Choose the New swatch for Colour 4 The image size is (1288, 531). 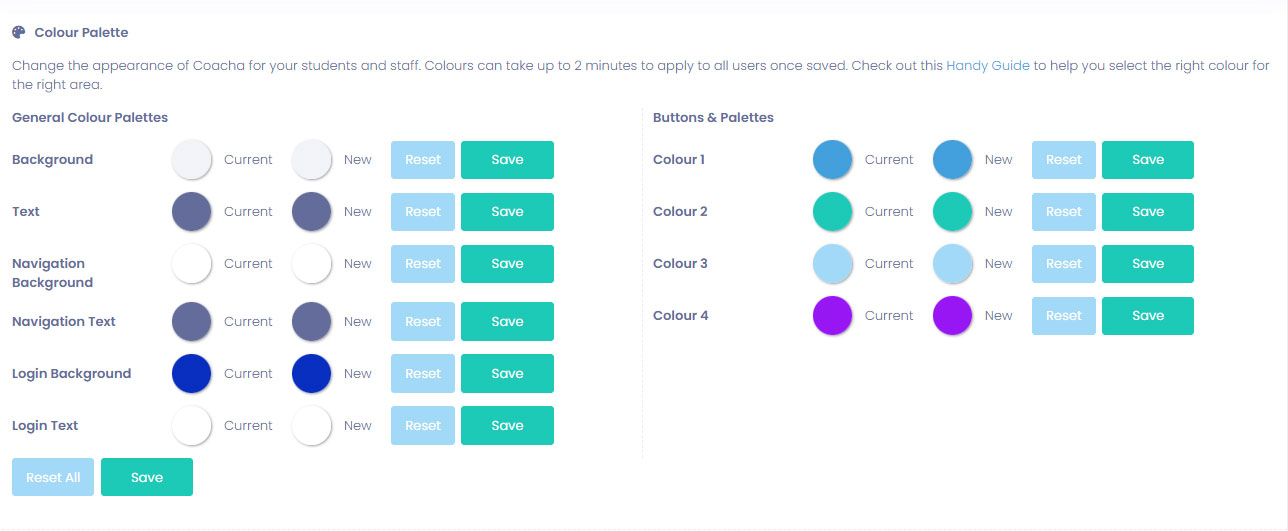[x=952, y=315]
